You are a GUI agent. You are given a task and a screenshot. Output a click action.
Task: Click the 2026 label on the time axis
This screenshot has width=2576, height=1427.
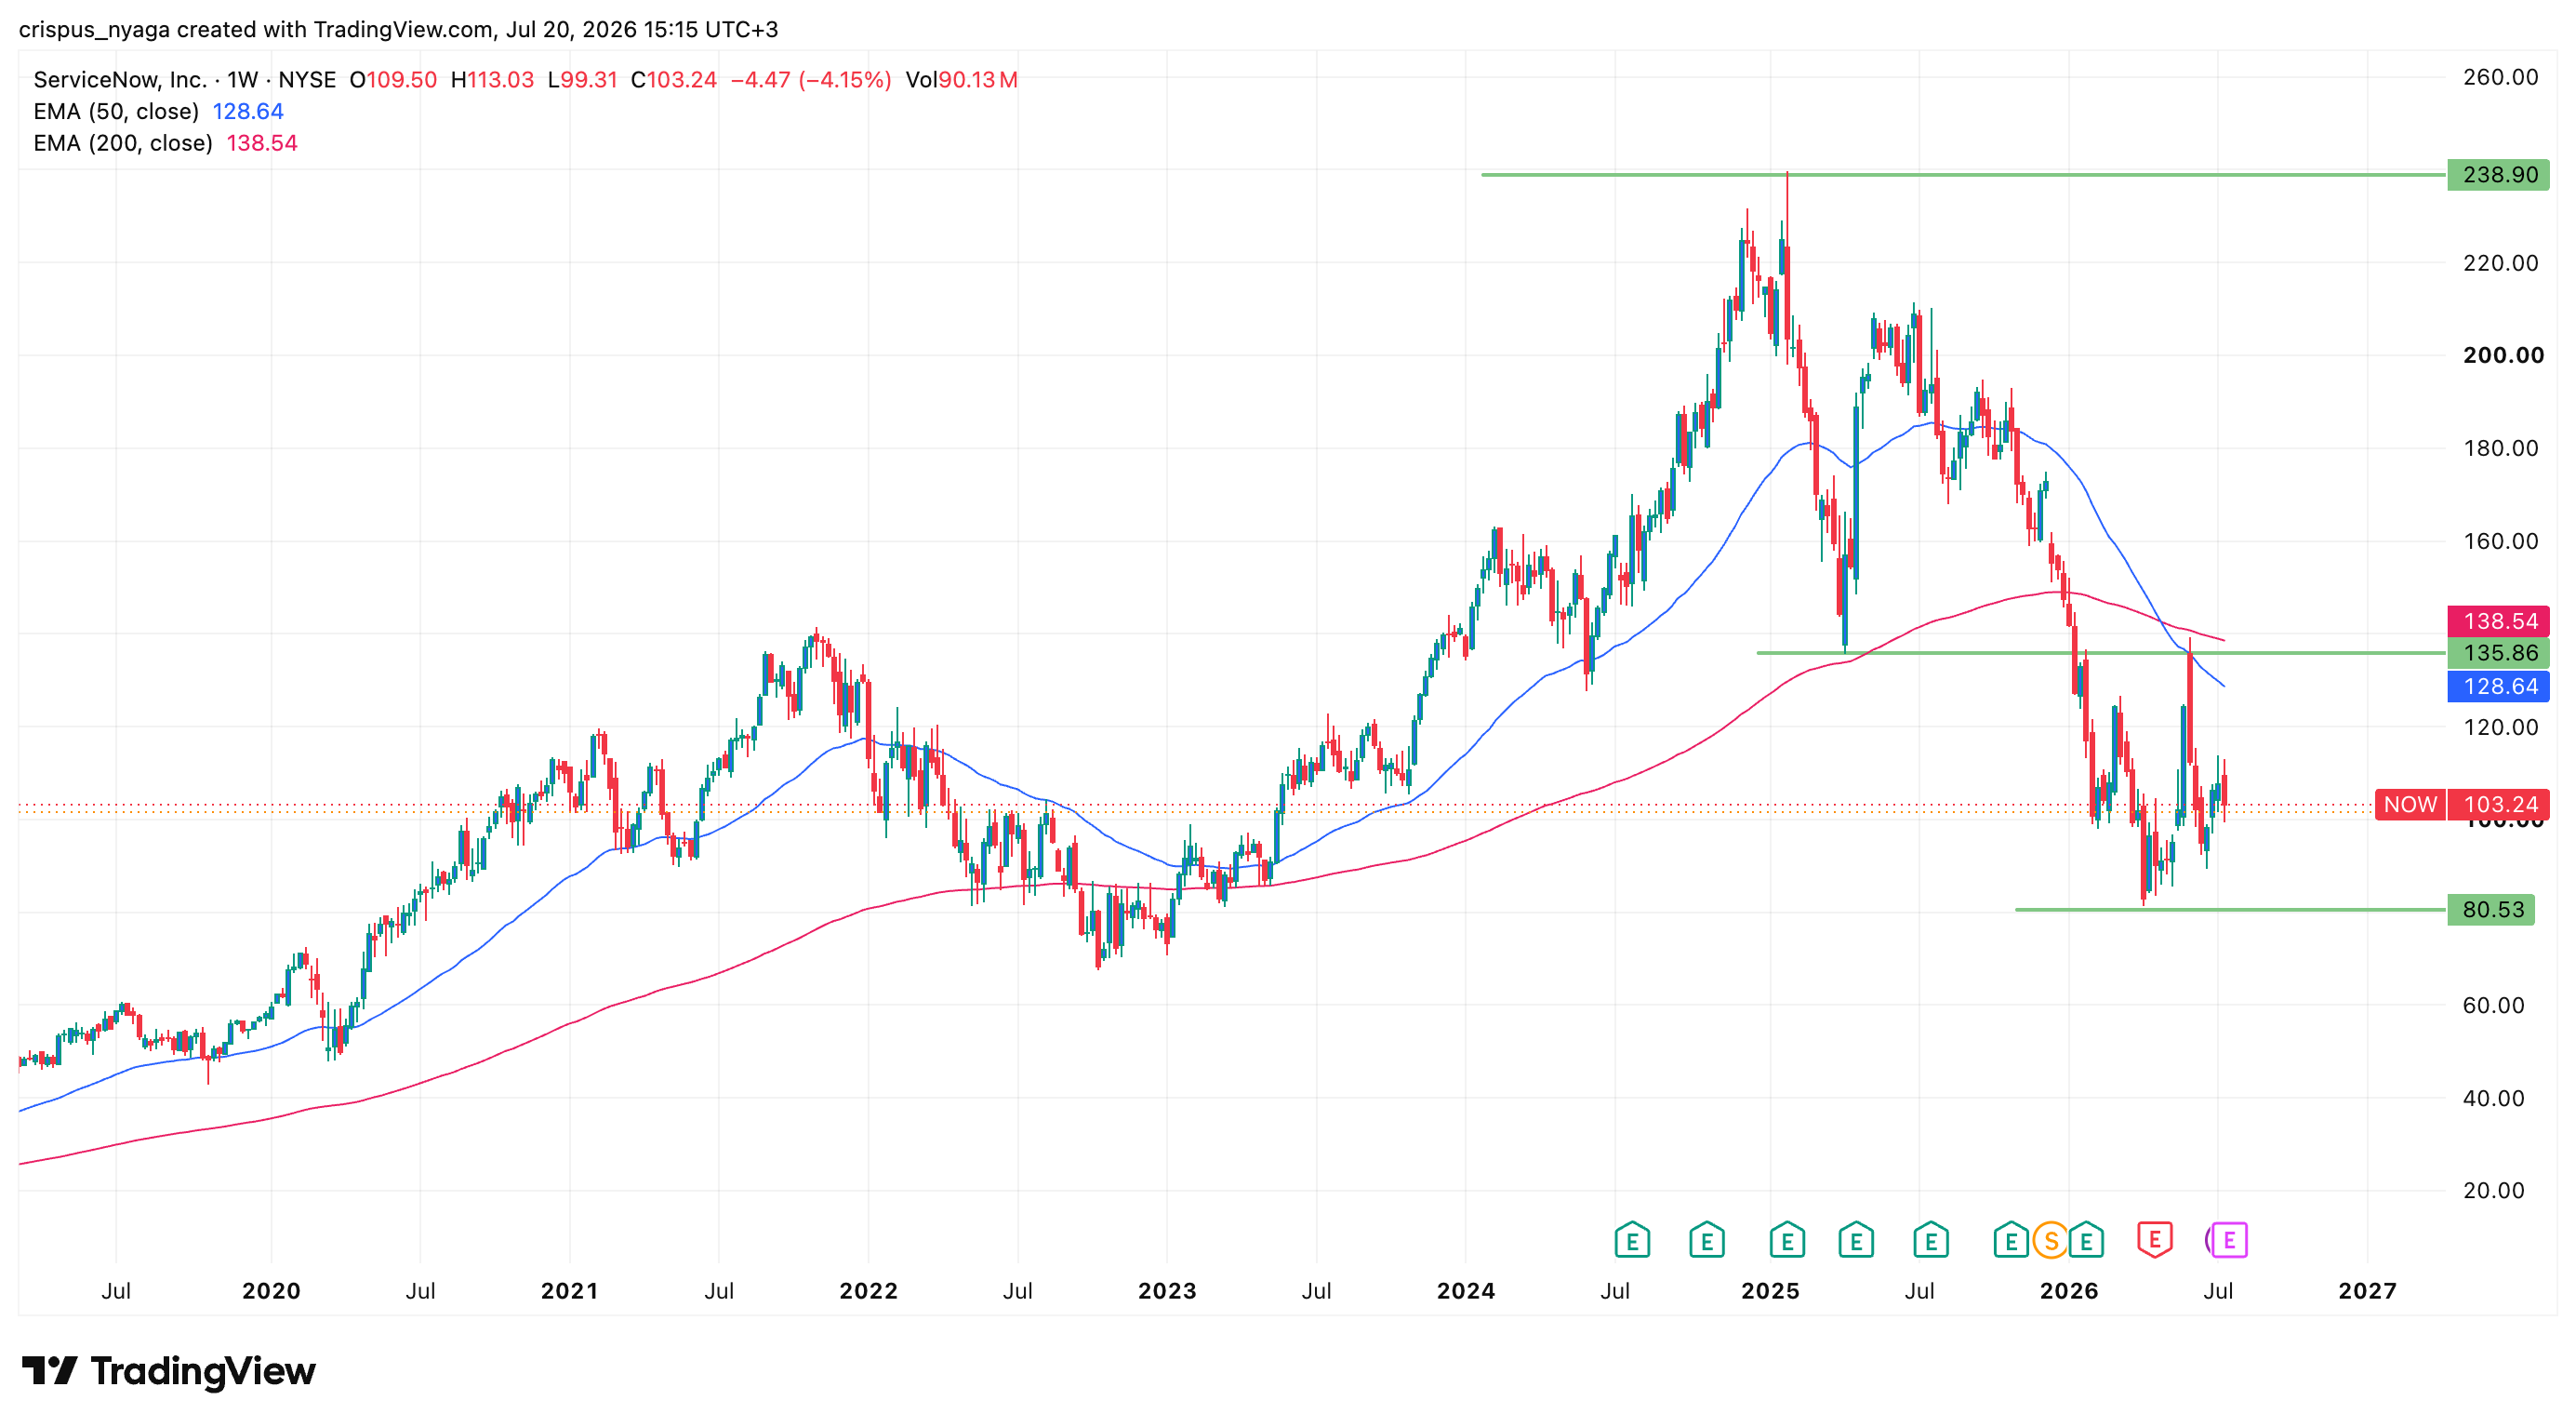[x=2069, y=1291]
